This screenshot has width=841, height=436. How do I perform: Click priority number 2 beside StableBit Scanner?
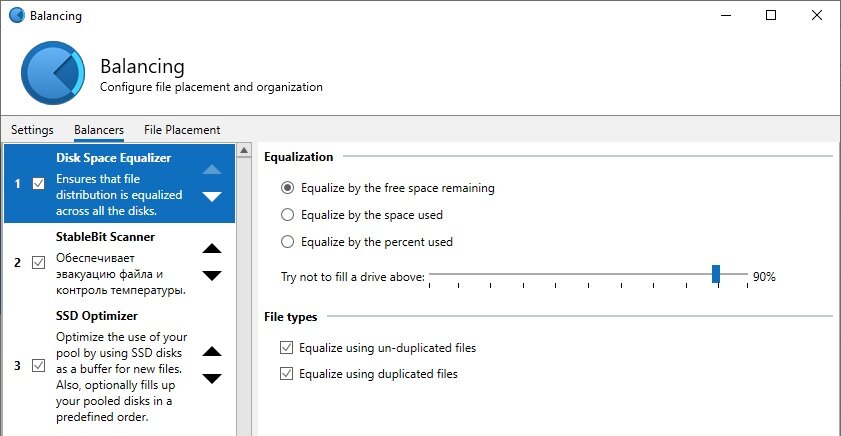(x=17, y=262)
